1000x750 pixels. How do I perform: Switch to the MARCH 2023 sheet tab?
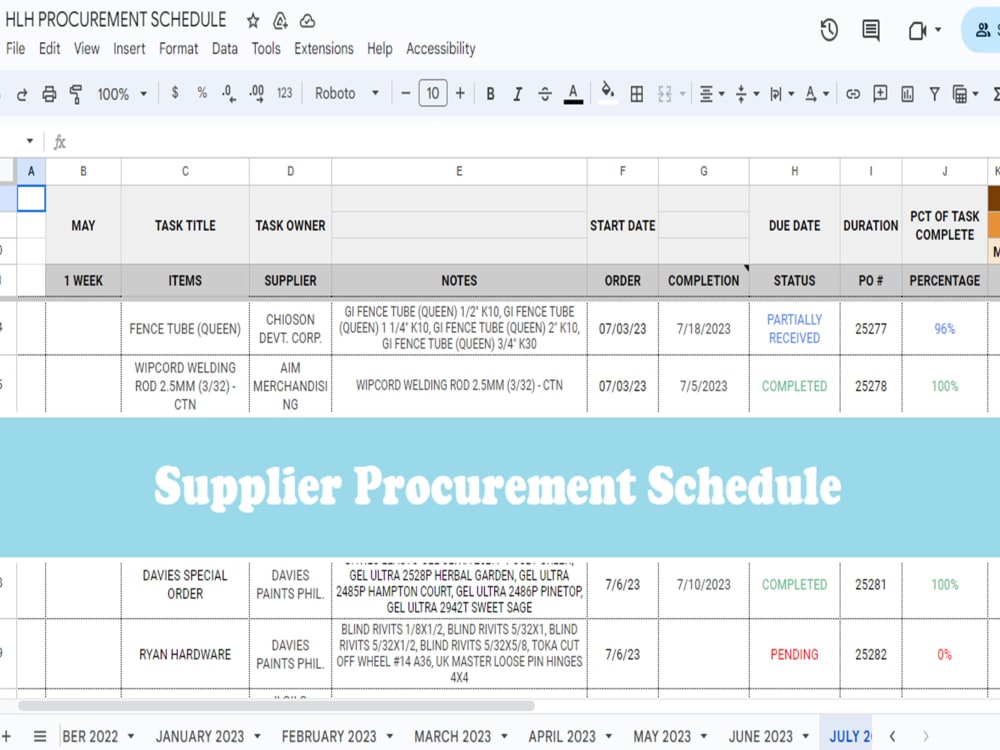453,736
